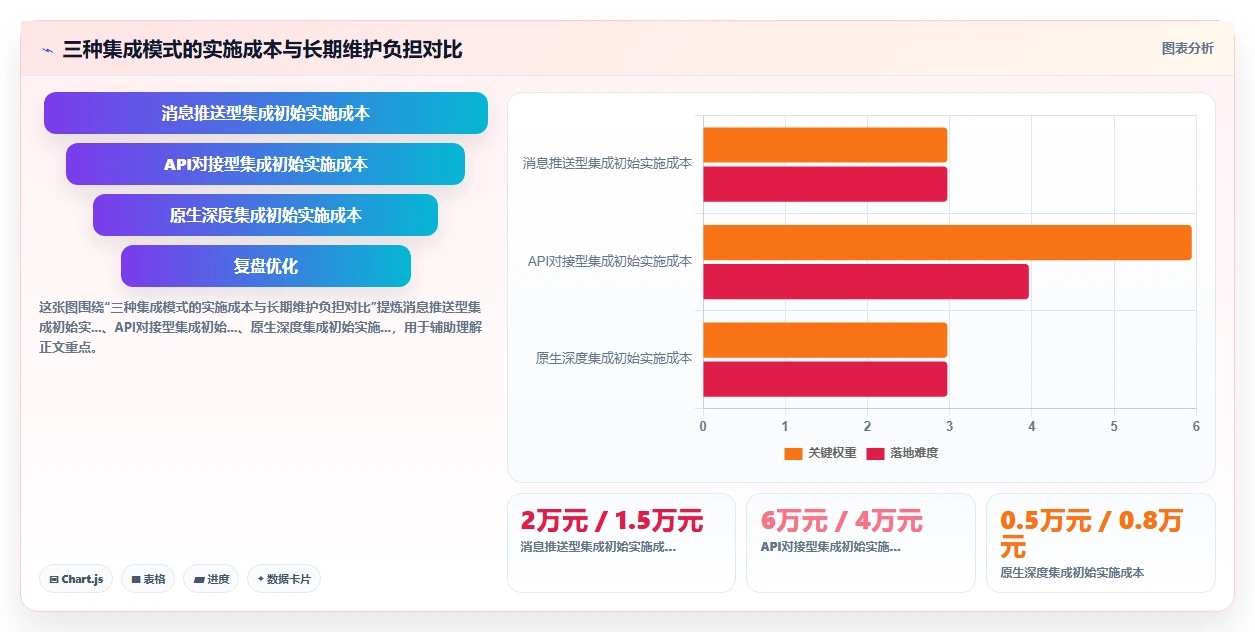The image size is (1255, 632).
Task: Click the 关键权重 legend text
Action: click(832, 453)
